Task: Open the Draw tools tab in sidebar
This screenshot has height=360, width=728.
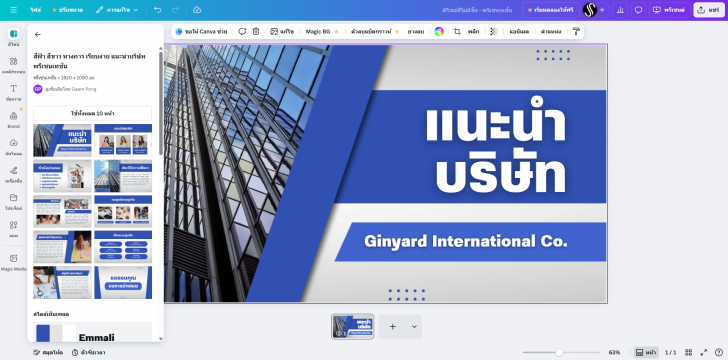Action: pos(13,174)
